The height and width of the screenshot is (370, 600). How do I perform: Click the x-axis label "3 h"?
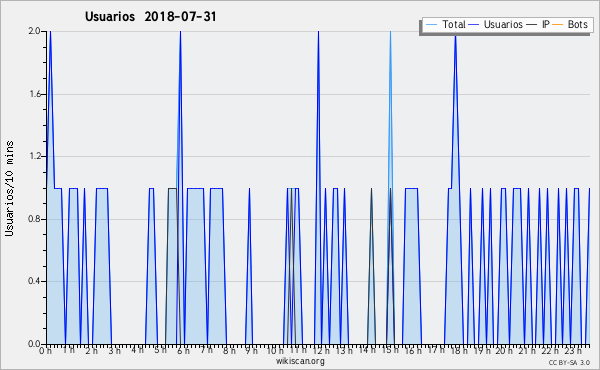coord(114,351)
